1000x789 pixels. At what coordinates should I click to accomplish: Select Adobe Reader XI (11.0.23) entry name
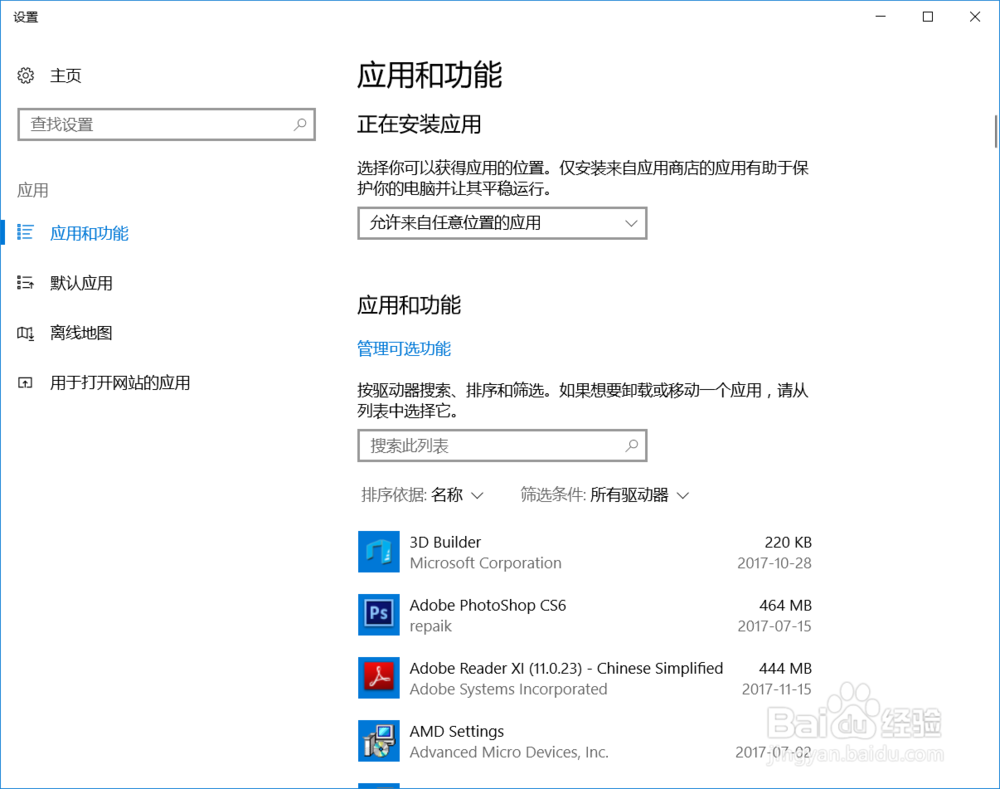566,668
